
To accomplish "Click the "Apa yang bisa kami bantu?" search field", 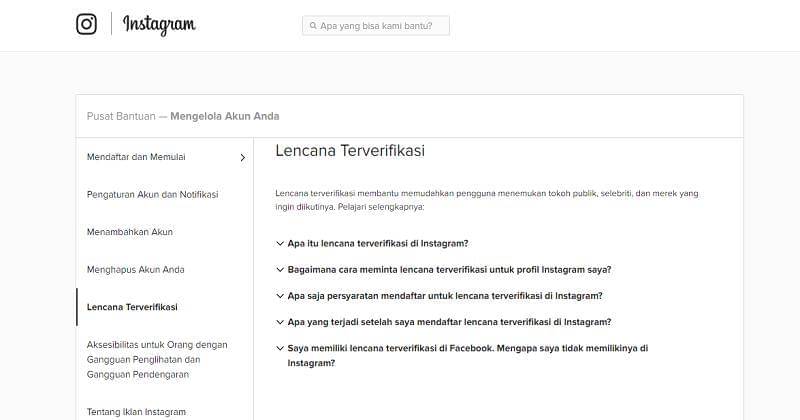I will (382, 25).
